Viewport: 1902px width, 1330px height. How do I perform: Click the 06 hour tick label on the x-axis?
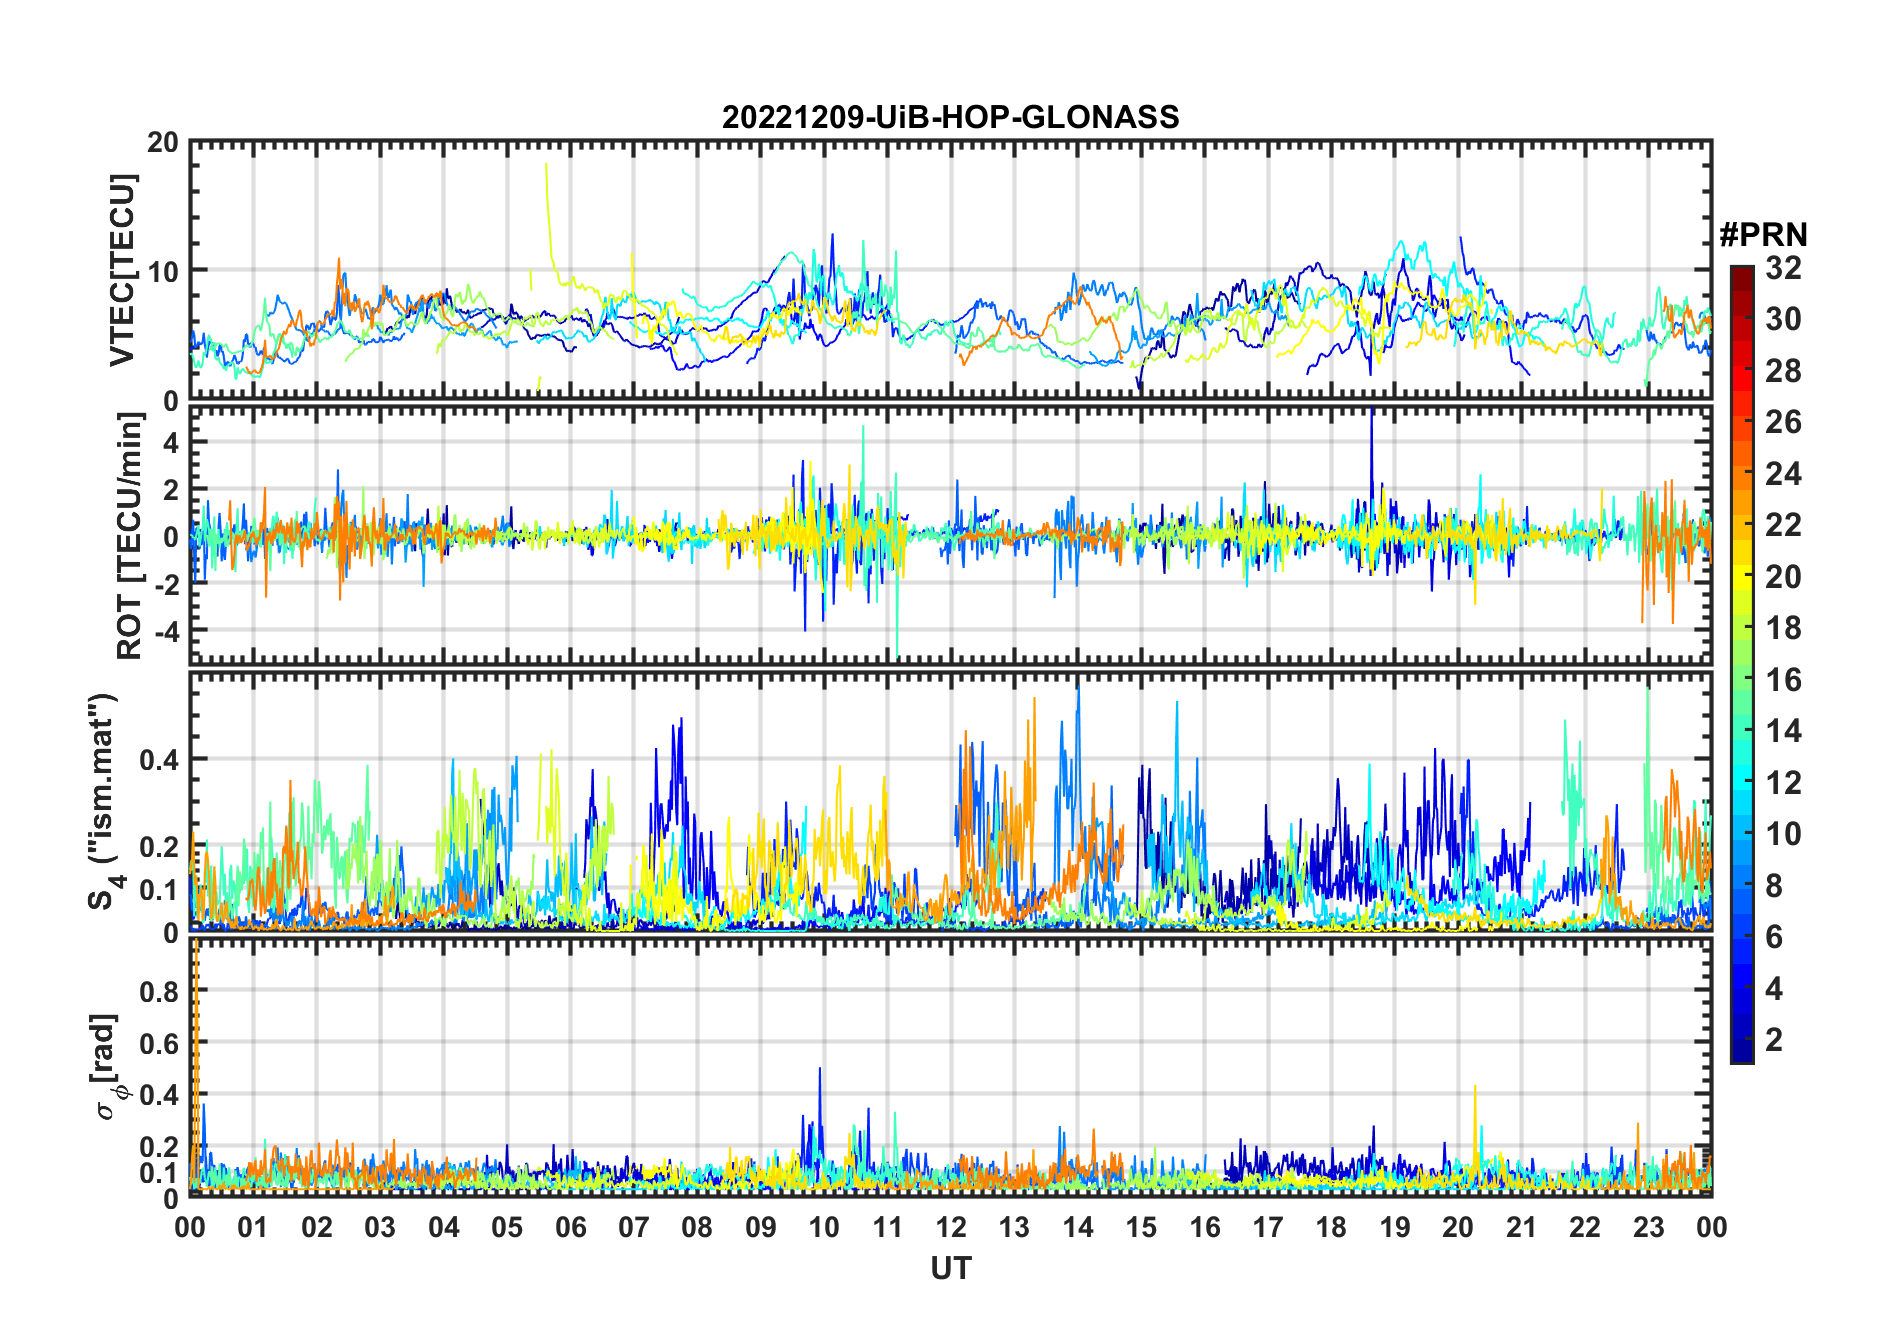pyautogui.click(x=570, y=1227)
